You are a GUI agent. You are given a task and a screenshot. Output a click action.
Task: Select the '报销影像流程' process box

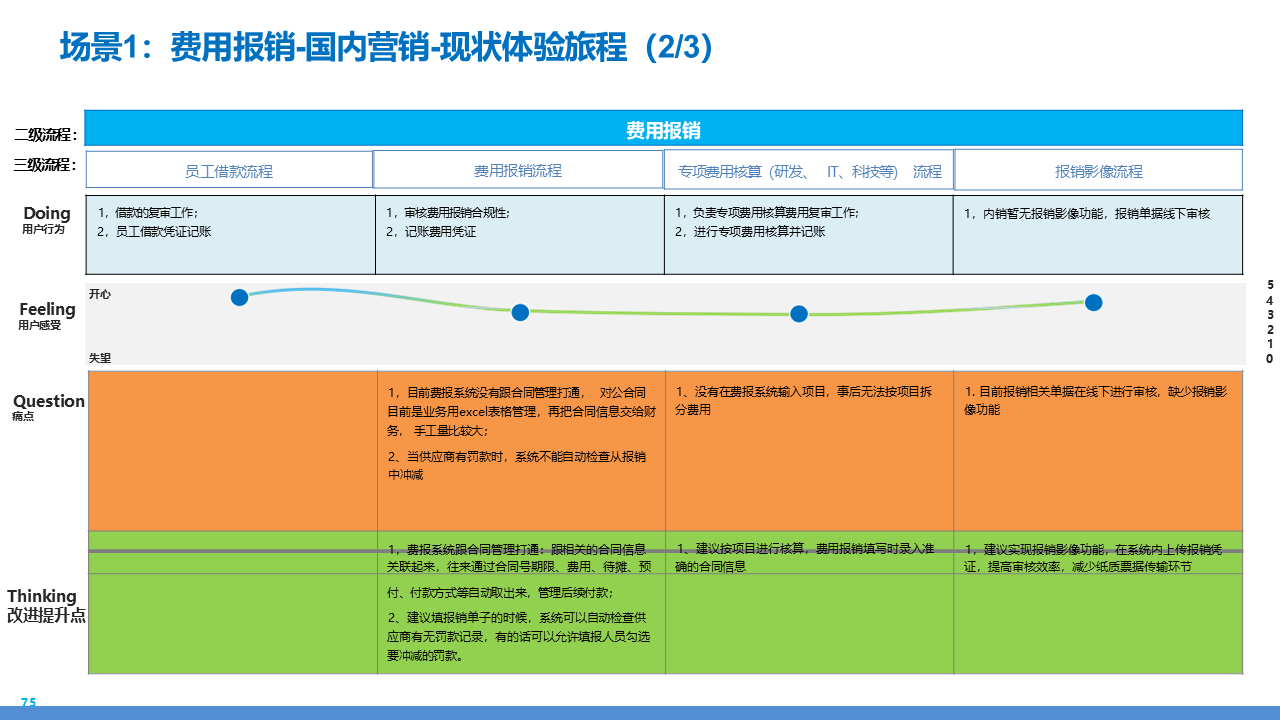click(x=1098, y=170)
